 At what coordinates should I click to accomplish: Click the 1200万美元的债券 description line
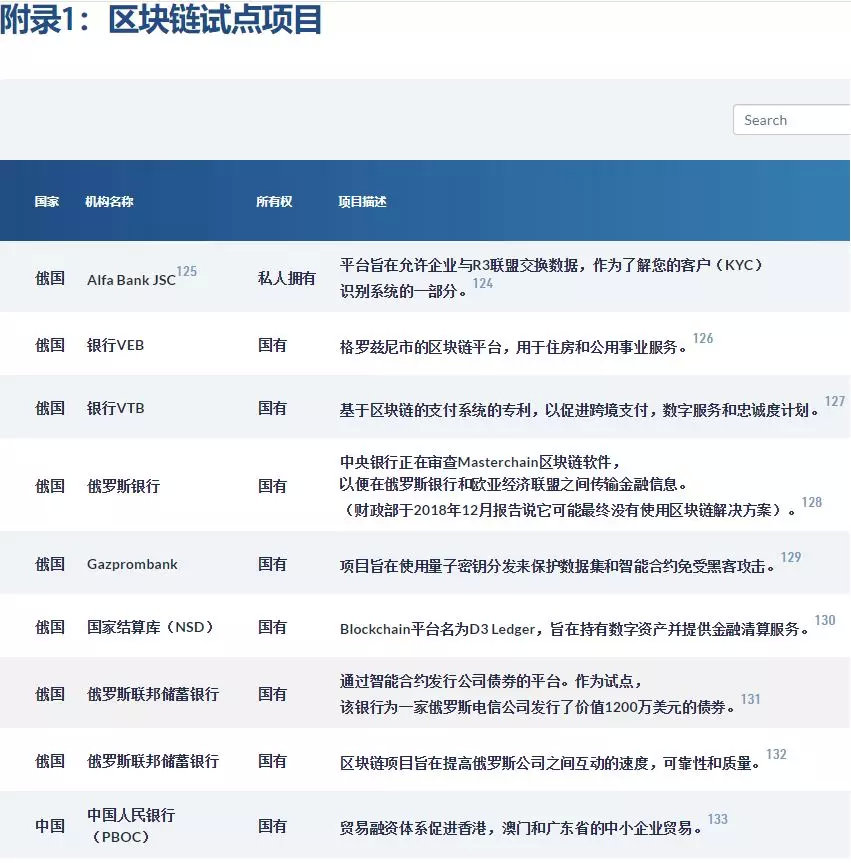point(537,707)
